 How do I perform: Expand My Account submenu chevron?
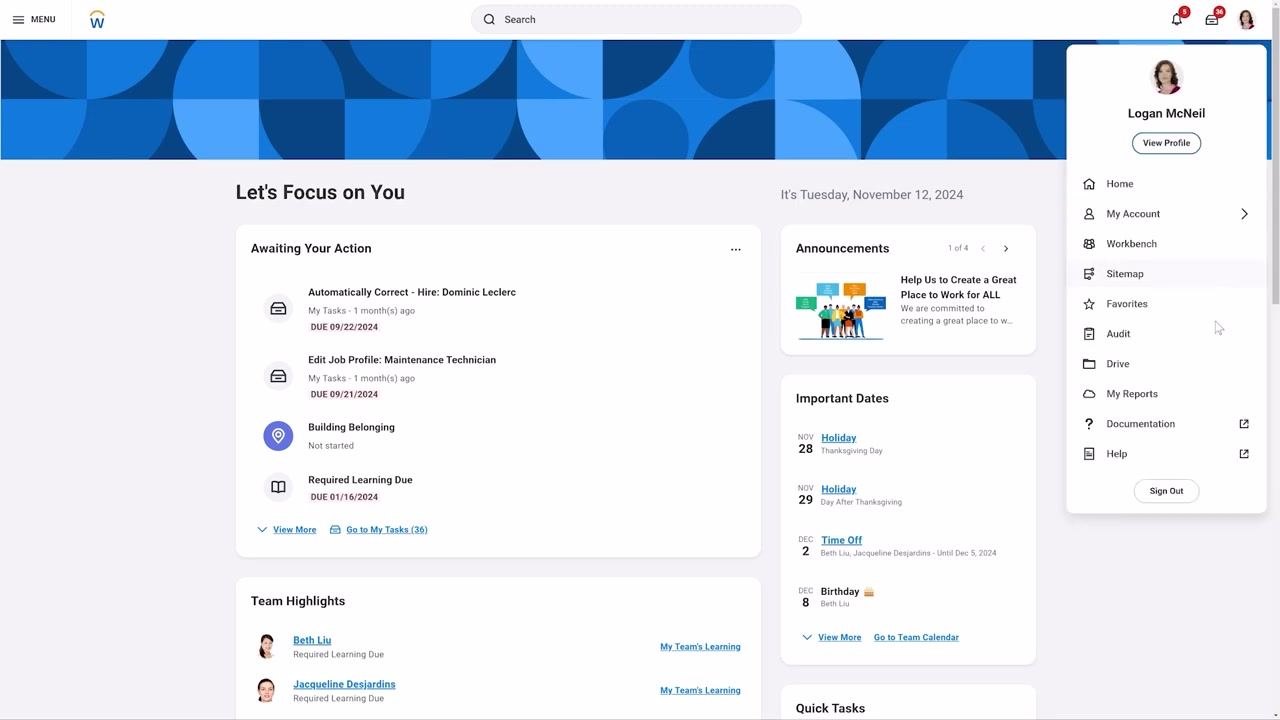pyautogui.click(x=1244, y=214)
